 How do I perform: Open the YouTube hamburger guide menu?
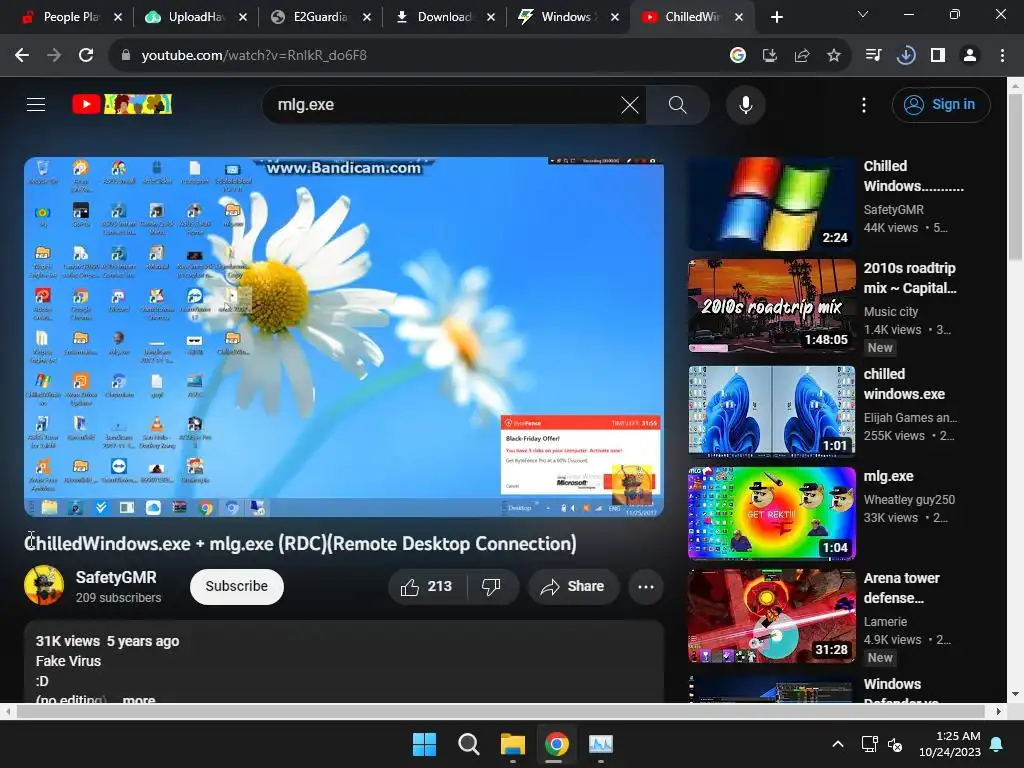tap(36, 104)
